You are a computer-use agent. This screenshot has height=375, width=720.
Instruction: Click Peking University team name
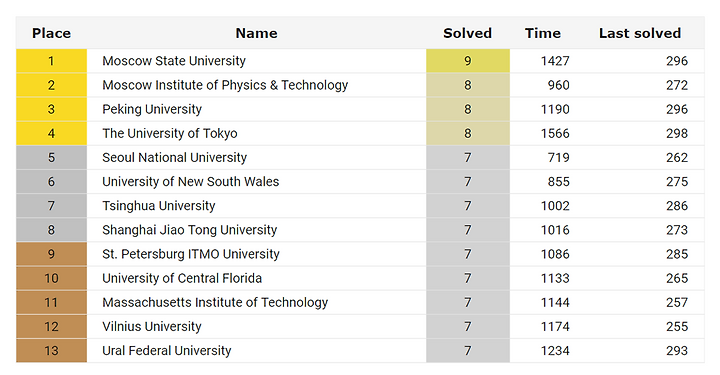coord(152,109)
